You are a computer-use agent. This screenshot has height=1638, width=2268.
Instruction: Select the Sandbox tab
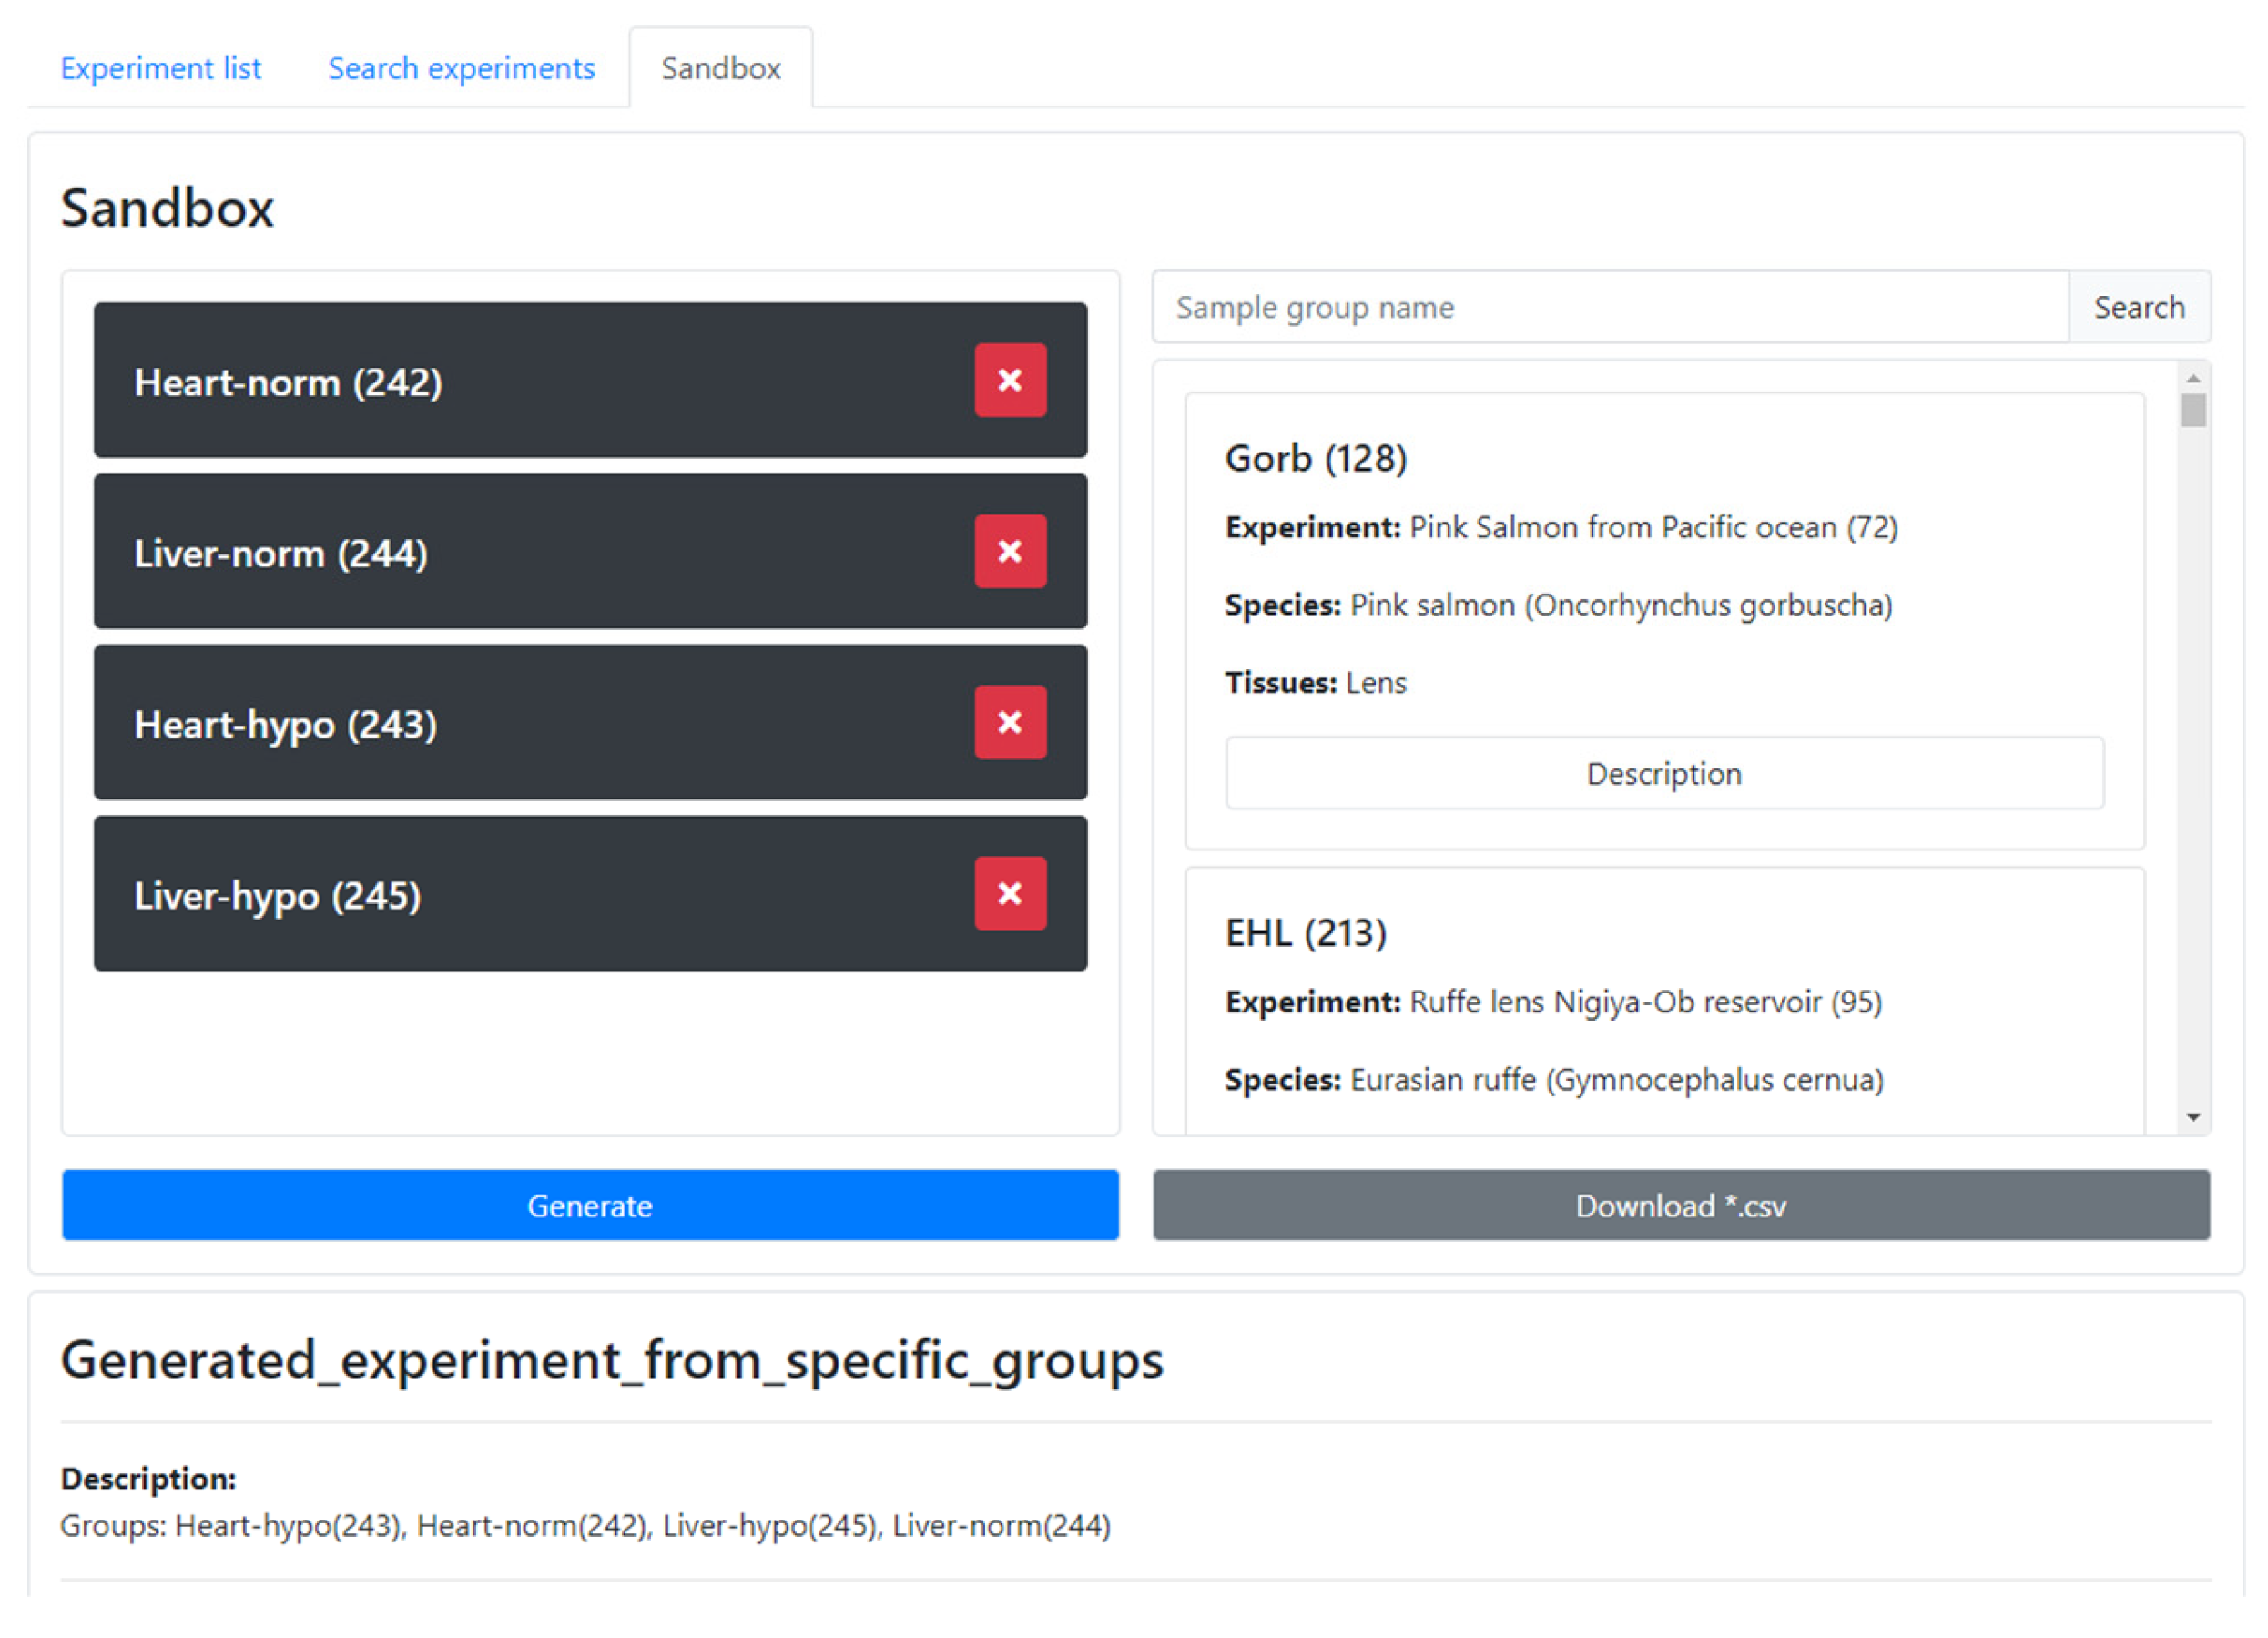pos(720,68)
